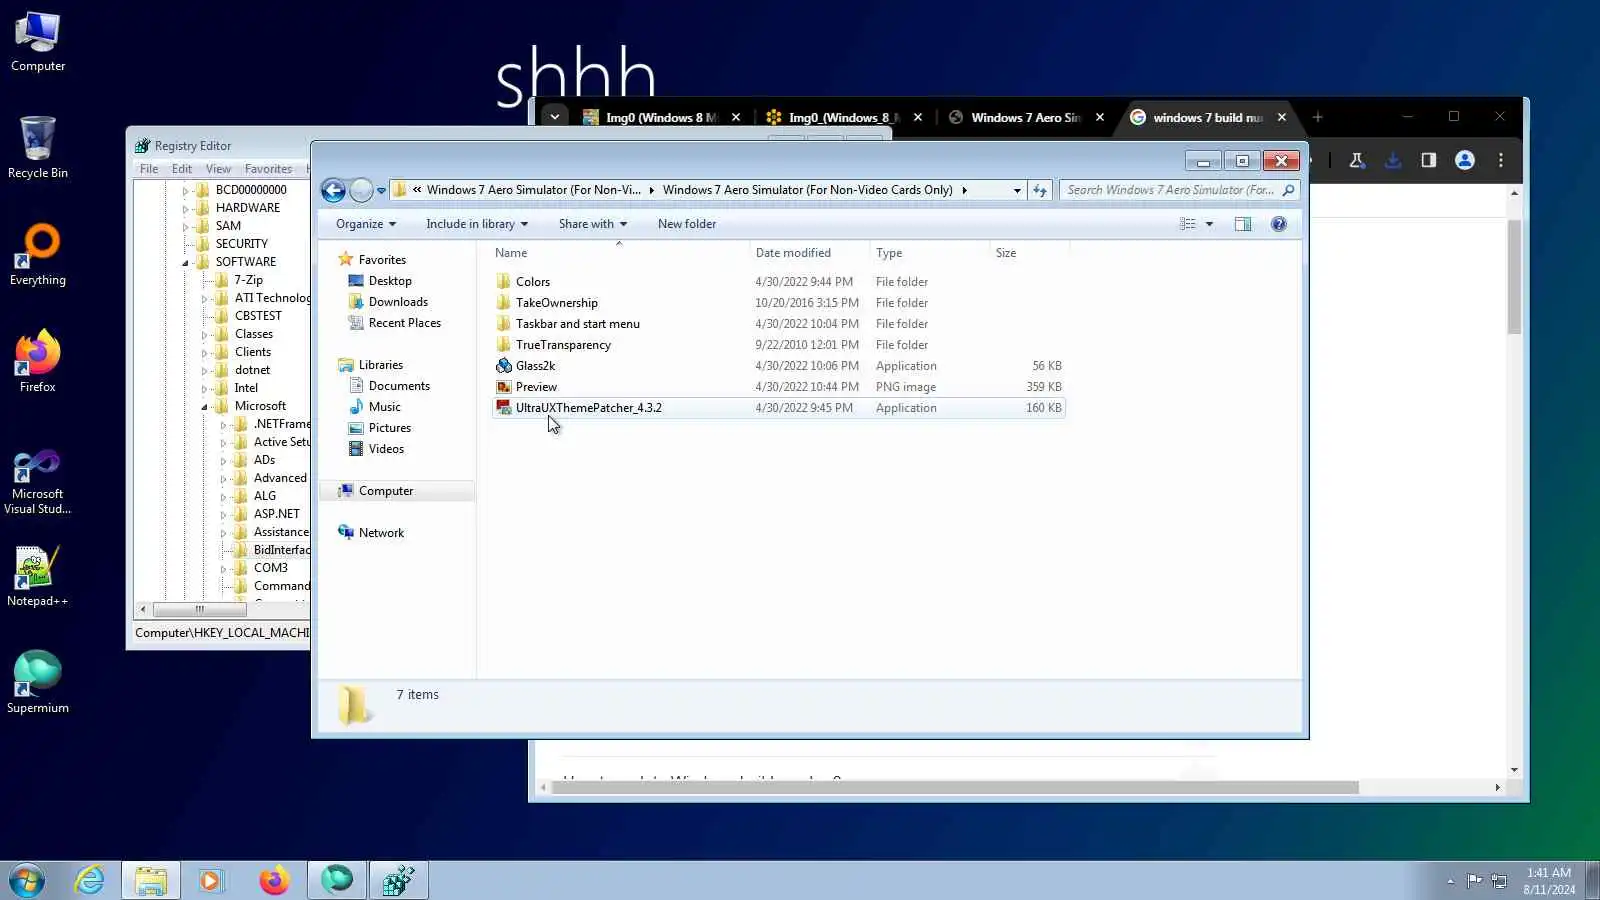Open Downloads in the navigation pane
The height and width of the screenshot is (900, 1600).
click(x=398, y=302)
